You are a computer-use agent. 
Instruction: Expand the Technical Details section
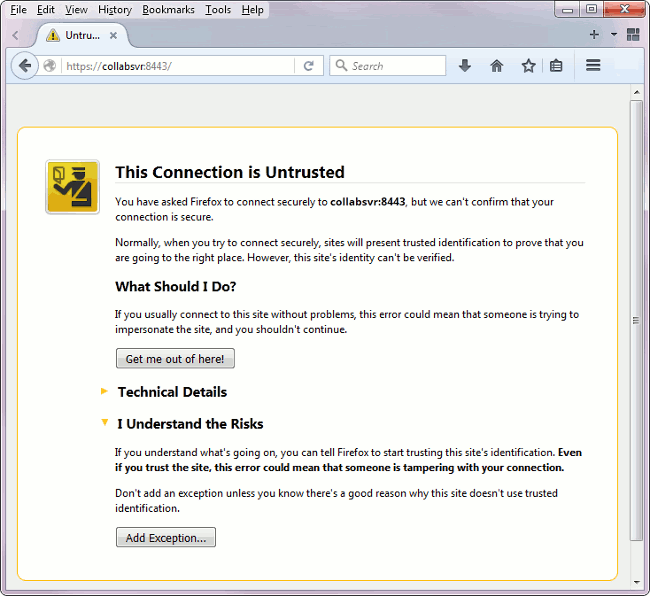pos(171,392)
